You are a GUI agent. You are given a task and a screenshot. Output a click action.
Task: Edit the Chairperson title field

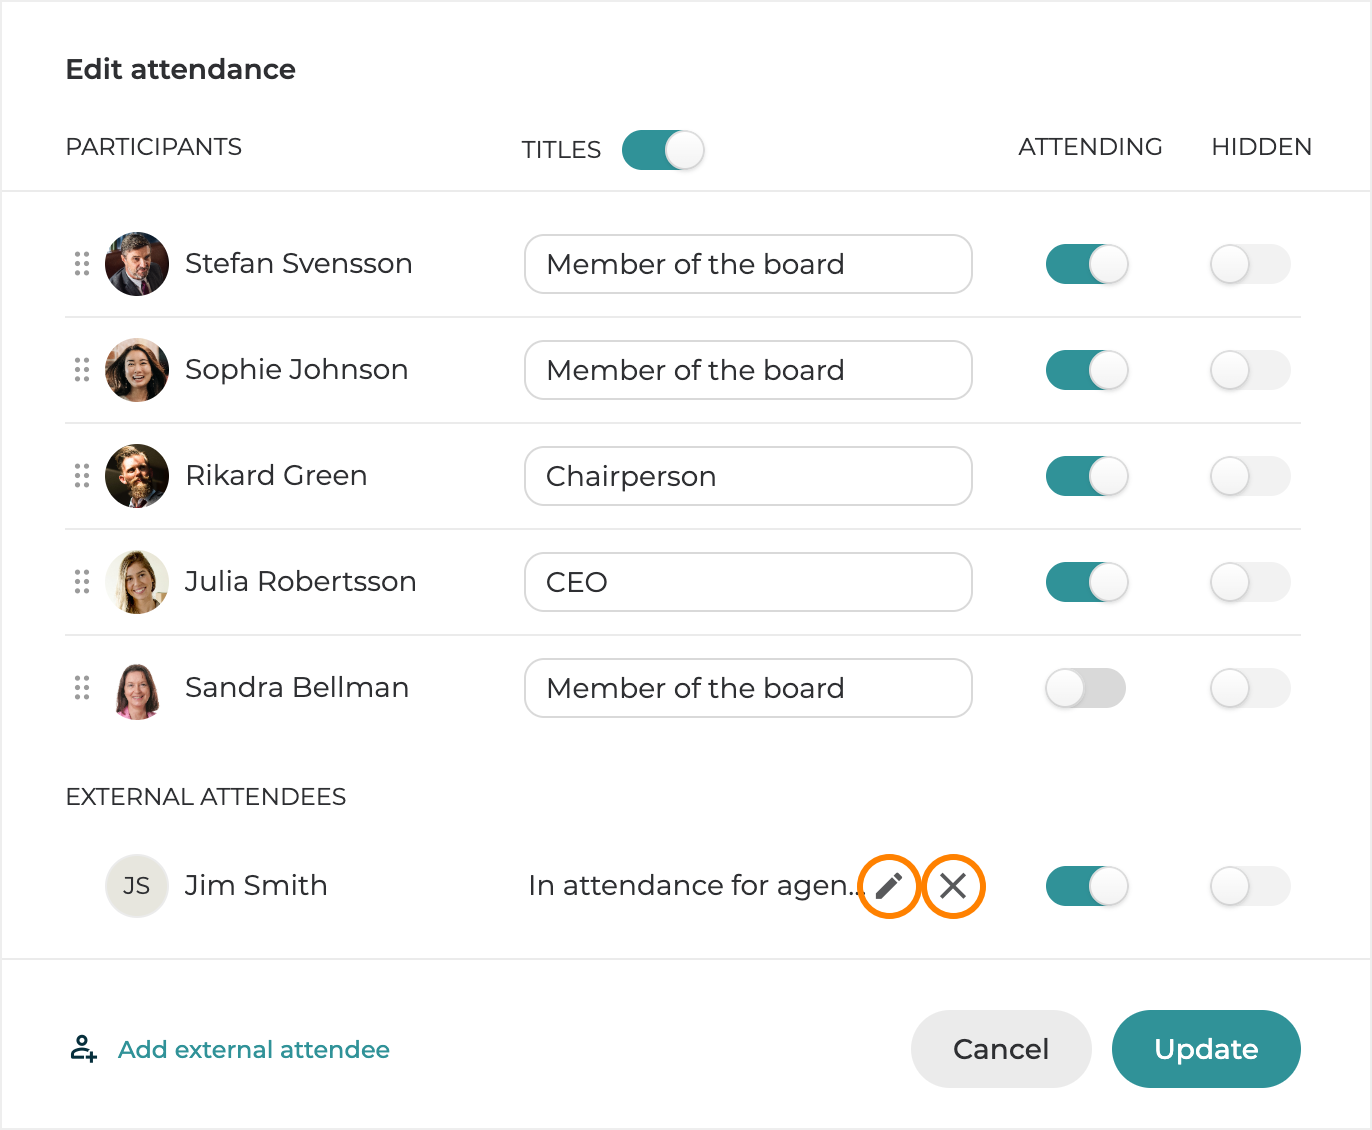748,476
